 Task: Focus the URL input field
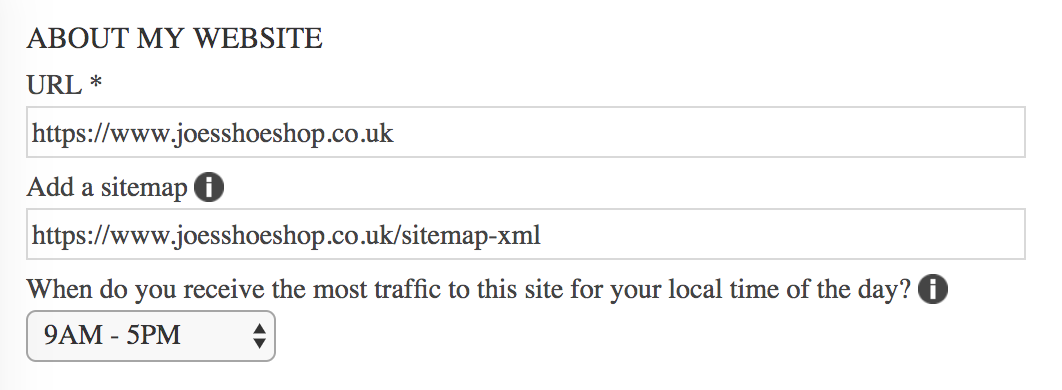pos(526,132)
